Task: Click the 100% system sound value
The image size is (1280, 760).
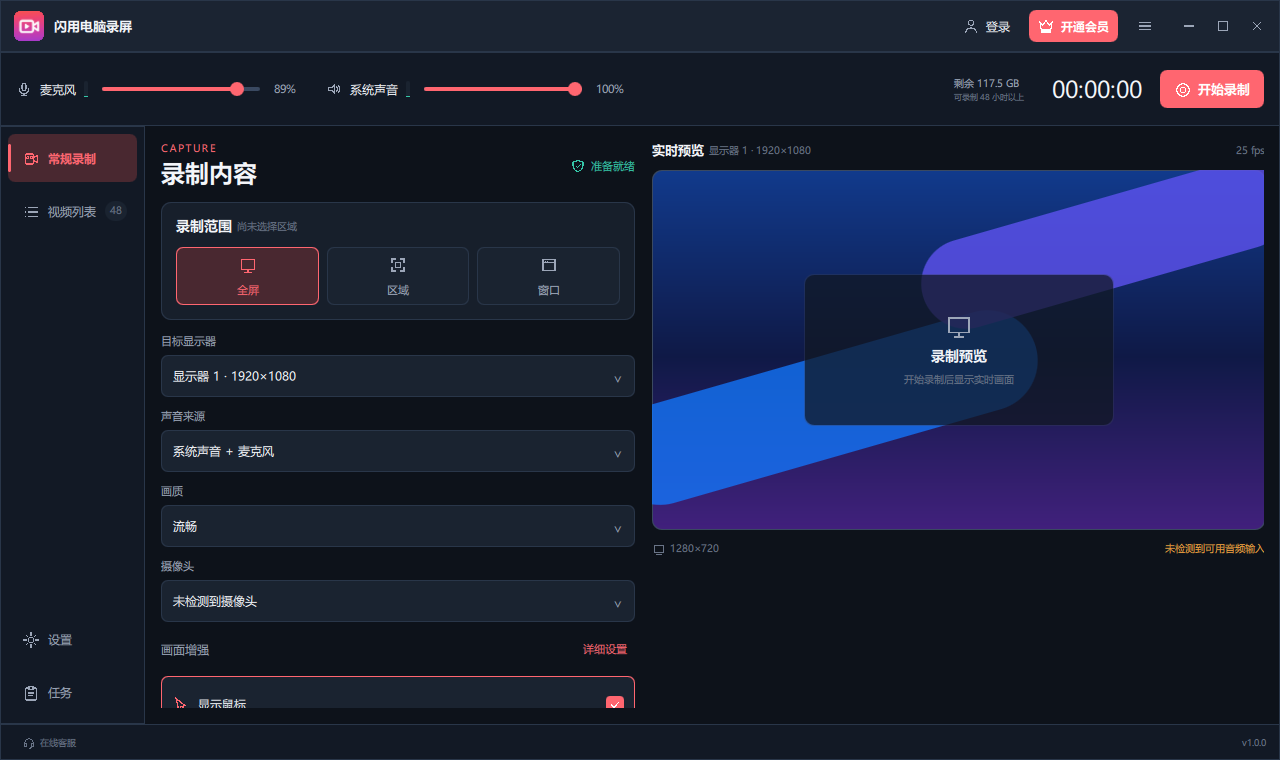Action: pyautogui.click(x=610, y=89)
